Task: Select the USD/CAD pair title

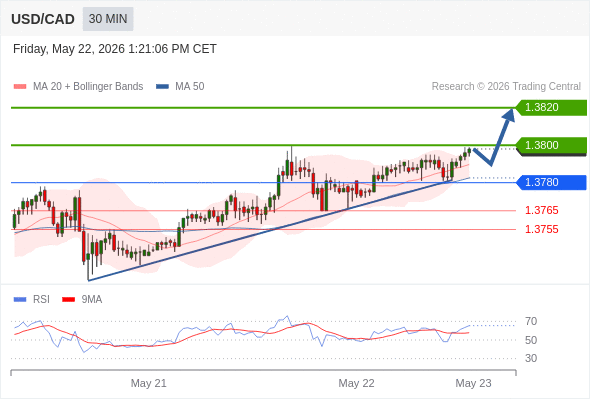Action: pos(43,19)
